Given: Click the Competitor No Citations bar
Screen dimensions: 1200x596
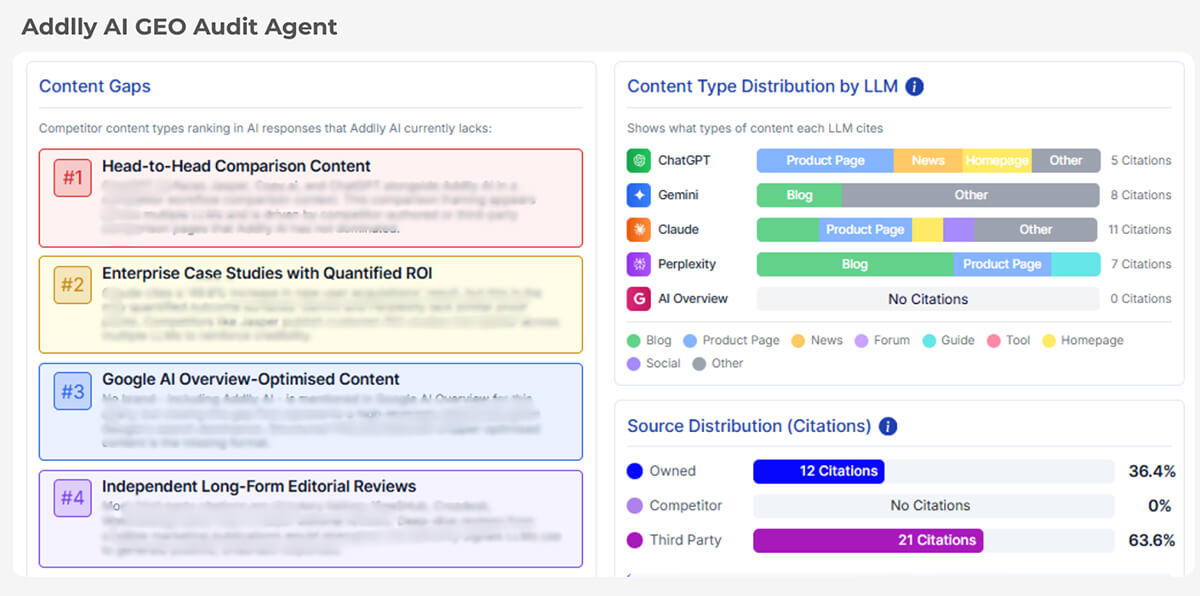Looking at the screenshot, I should 933,506.
